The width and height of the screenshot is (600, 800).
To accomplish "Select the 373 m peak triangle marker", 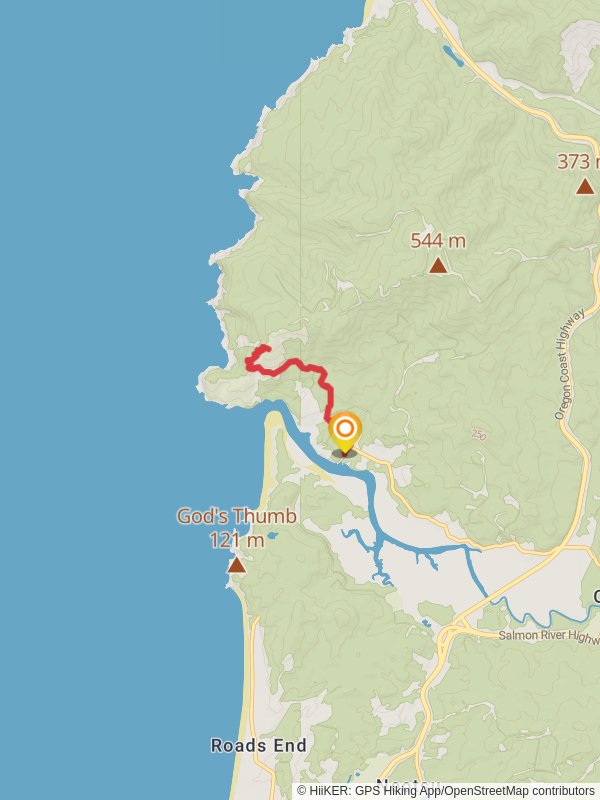I will 585,186.
